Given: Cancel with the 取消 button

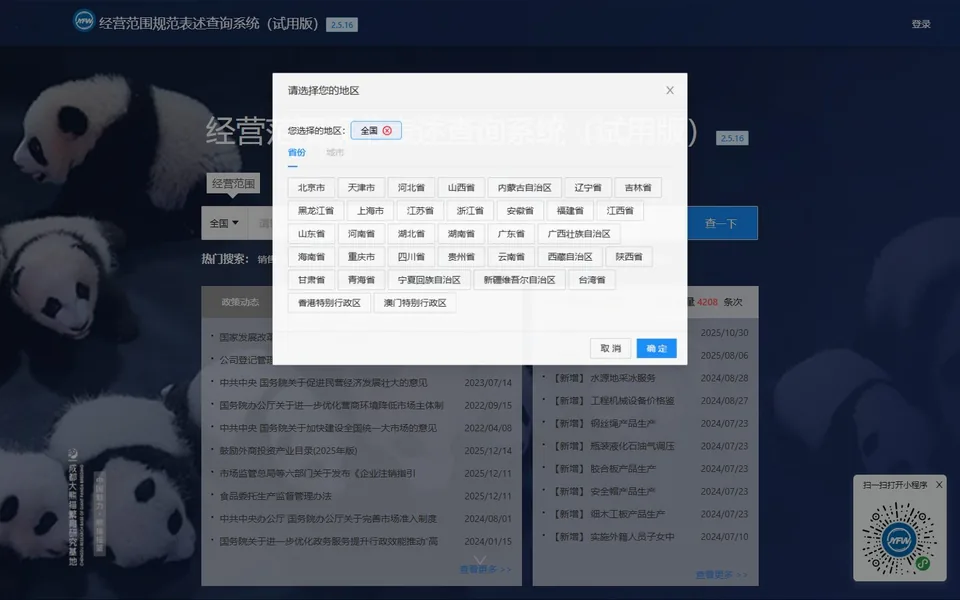Looking at the screenshot, I should pyautogui.click(x=610, y=348).
